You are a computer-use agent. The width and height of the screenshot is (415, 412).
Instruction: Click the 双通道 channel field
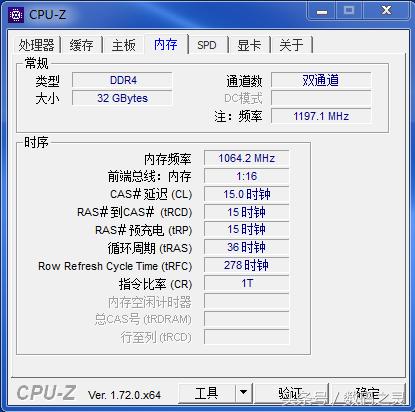321,80
